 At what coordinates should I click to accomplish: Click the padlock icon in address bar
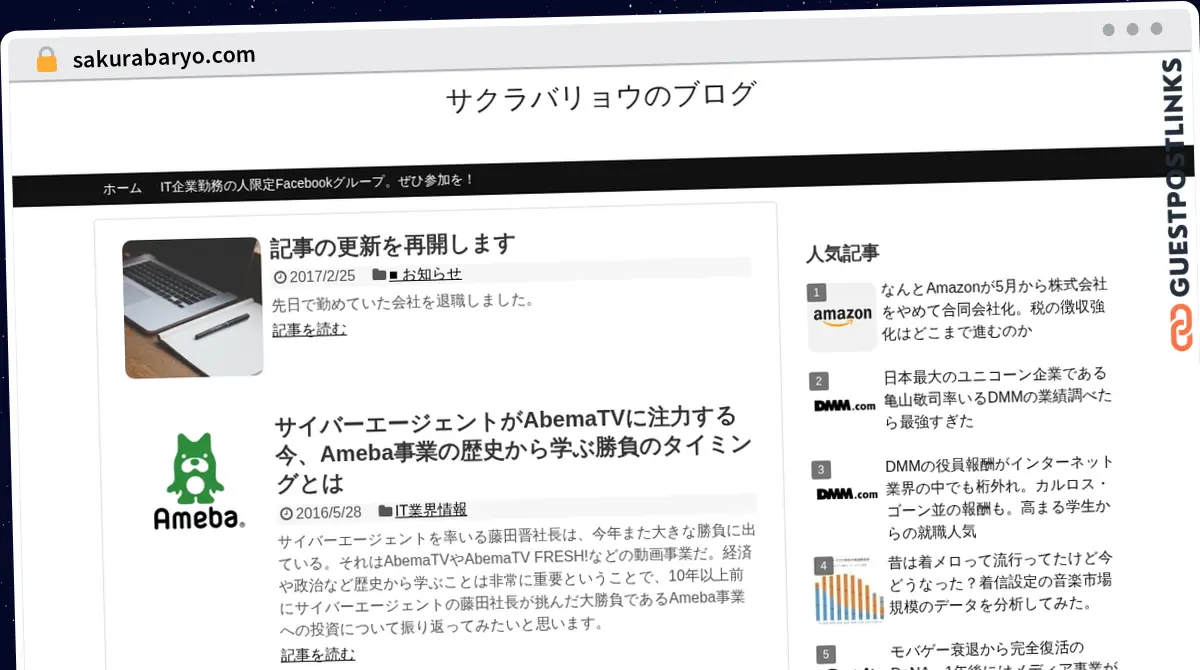[x=46, y=60]
